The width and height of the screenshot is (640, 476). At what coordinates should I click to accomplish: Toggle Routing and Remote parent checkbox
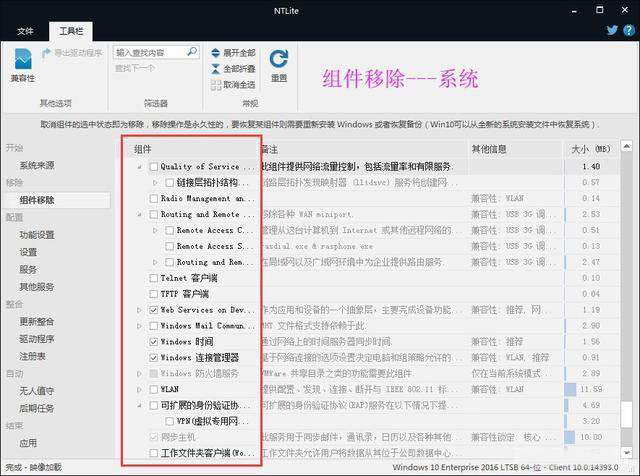pyautogui.click(x=153, y=214)
